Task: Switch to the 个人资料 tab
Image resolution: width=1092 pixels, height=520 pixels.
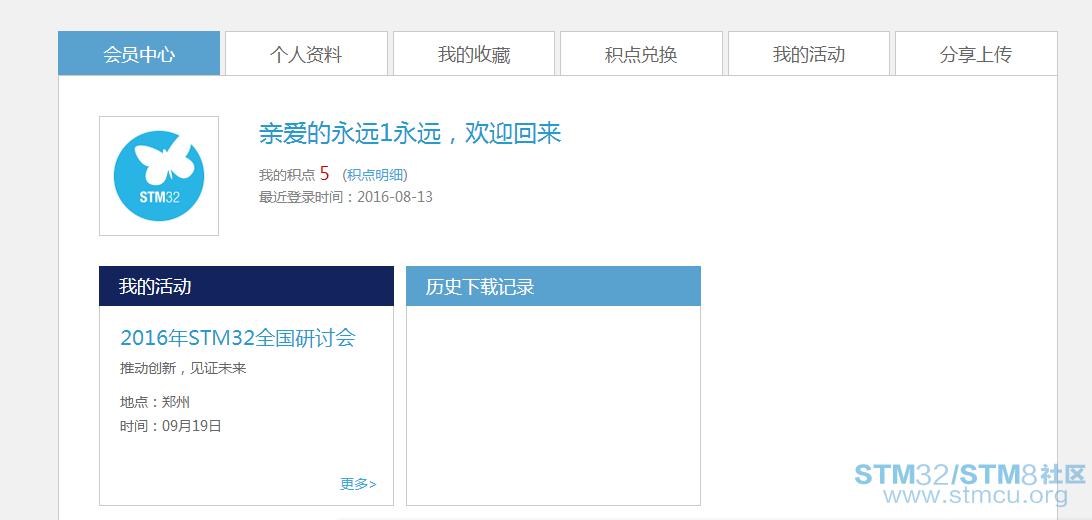Action: [x=306, y=54]
